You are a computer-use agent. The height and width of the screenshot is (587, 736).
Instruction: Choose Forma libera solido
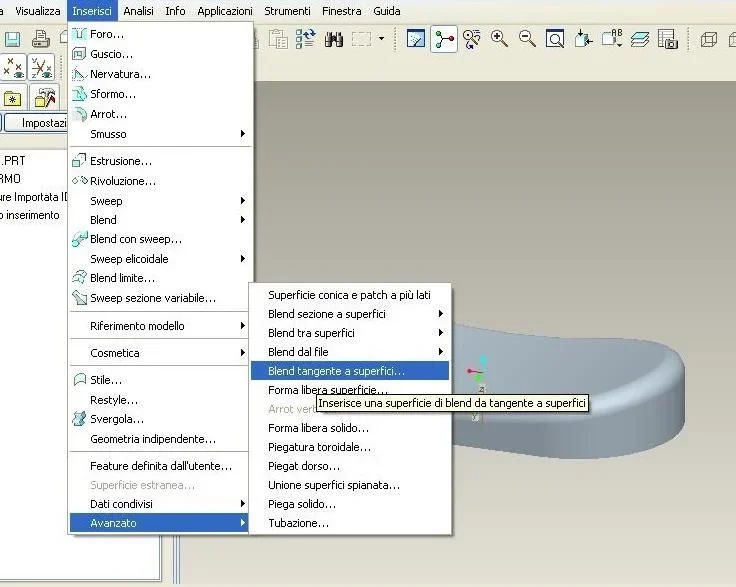(x=350, y=428)
